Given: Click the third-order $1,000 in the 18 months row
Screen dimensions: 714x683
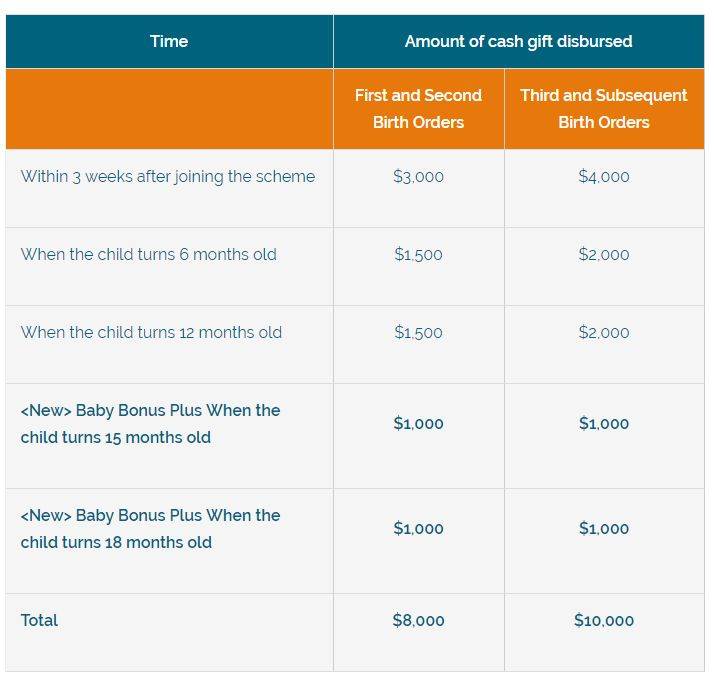Looking at the screenshot, I should point(604,528).
